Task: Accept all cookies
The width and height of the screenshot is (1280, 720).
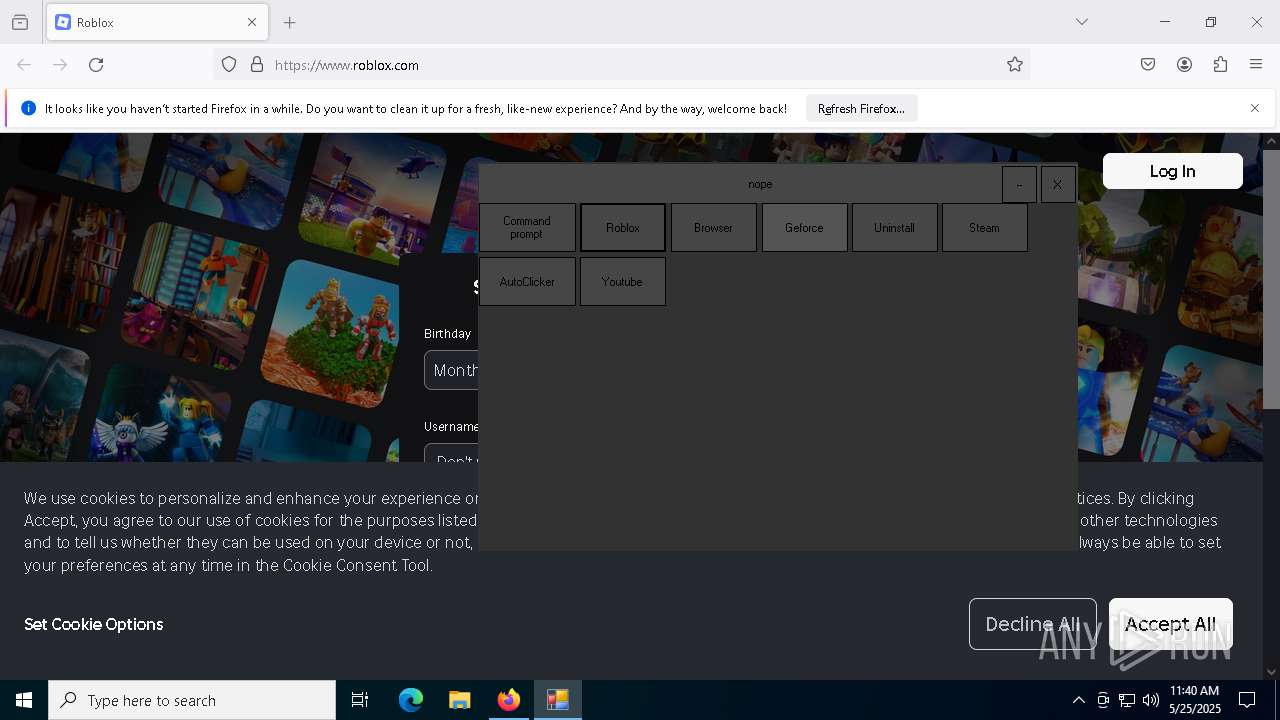Action: click(x=1171, y=624)
